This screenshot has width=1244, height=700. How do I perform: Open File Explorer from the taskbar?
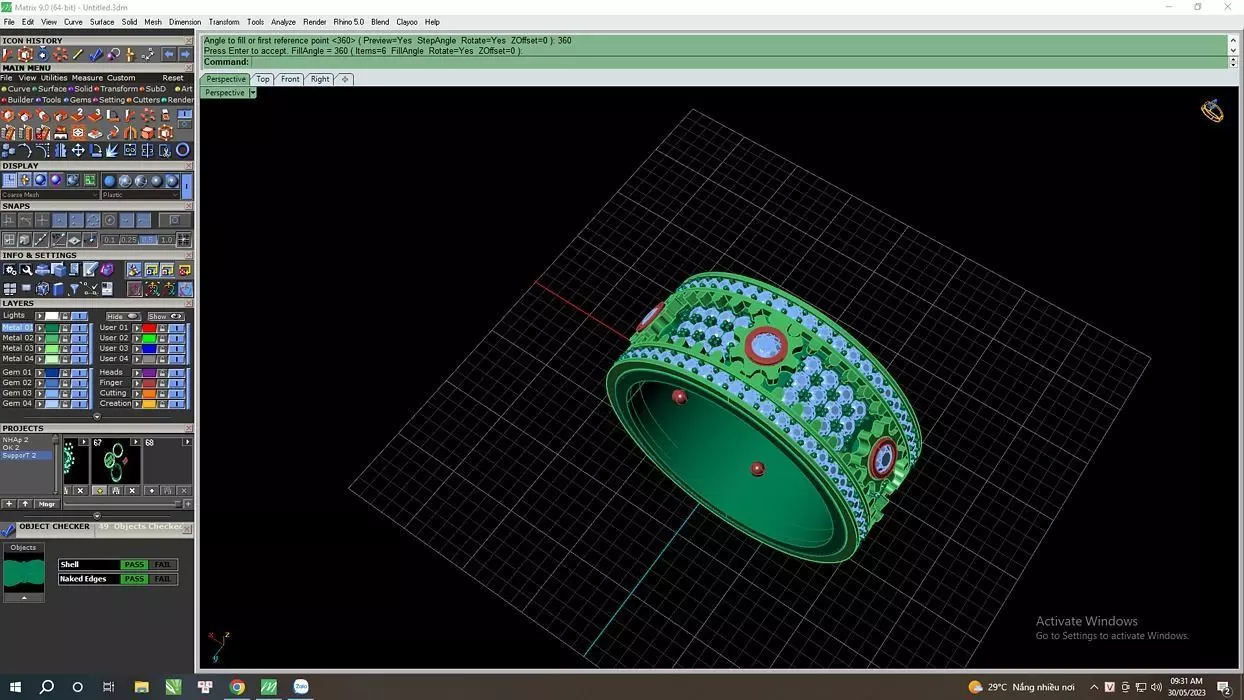tap(140, 687)
